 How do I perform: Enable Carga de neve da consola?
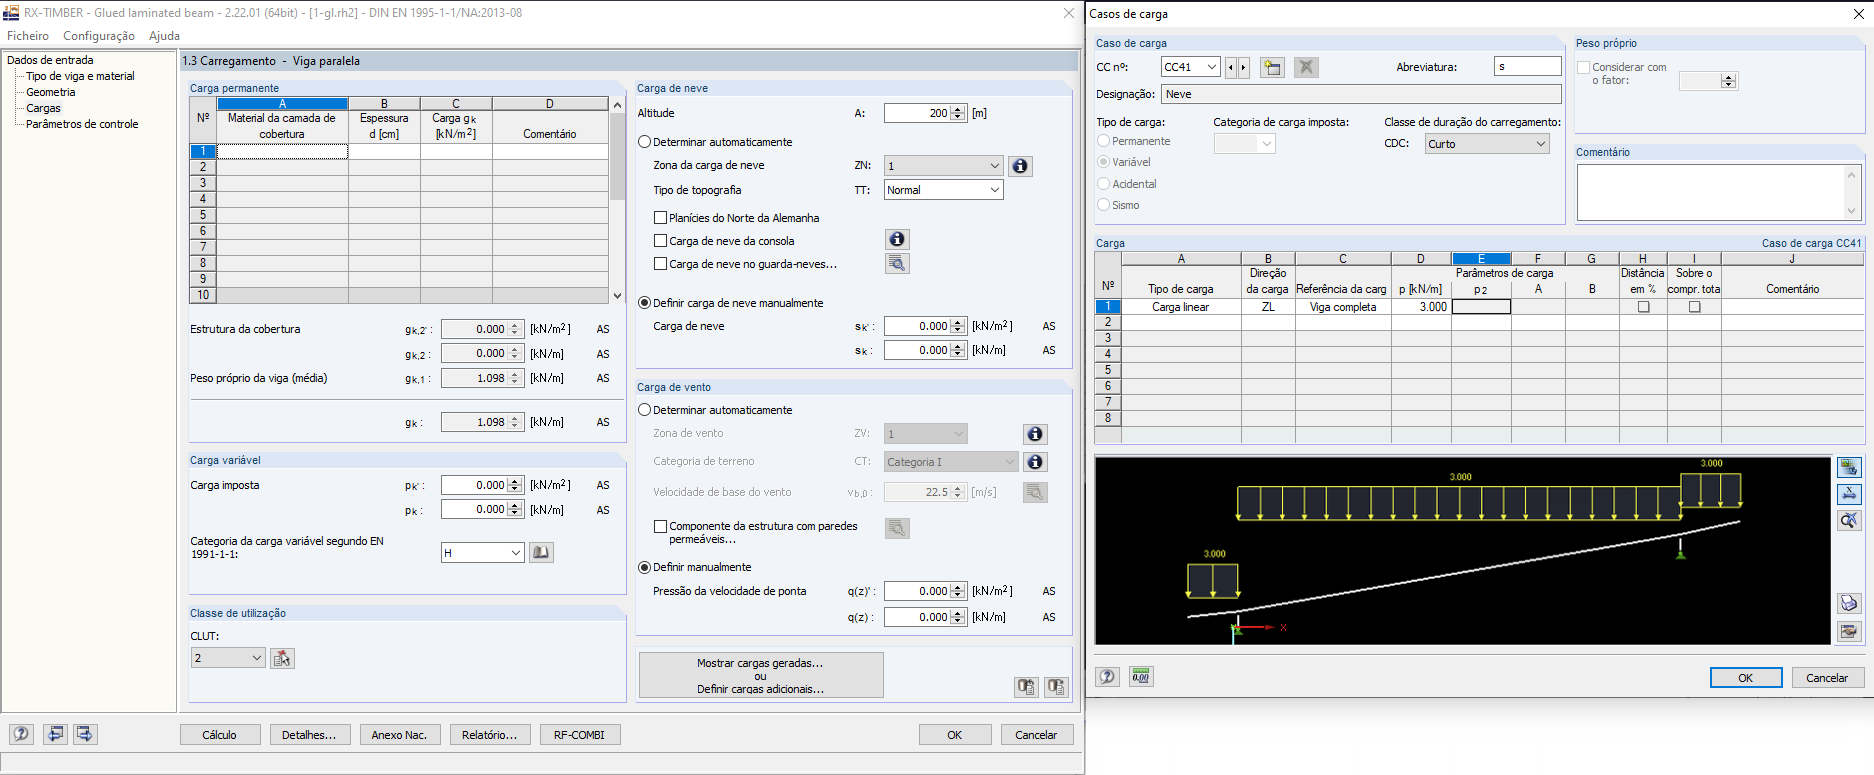click(660, 240)
